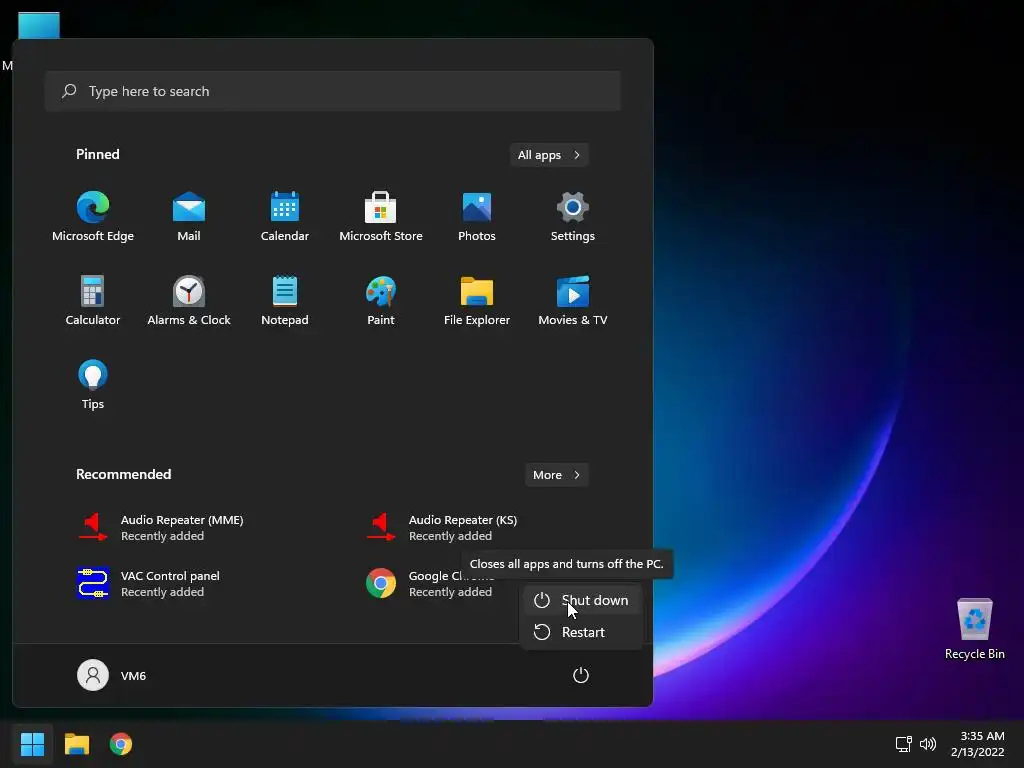This screenshot has height=768, width=1024.
Task: Open the Paint app
Action: click(381, 300)
